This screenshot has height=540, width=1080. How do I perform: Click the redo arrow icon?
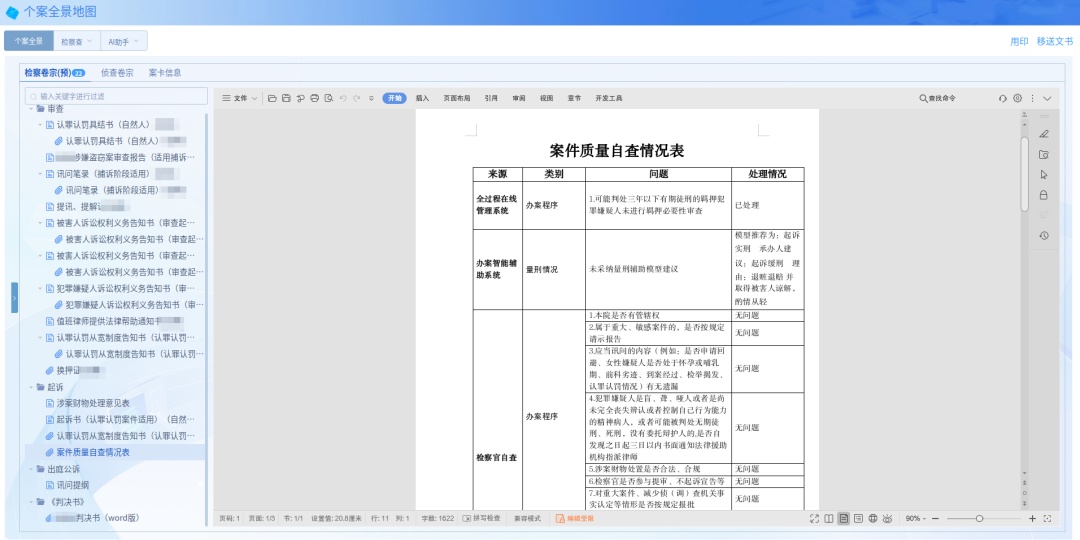pos(357,98)
